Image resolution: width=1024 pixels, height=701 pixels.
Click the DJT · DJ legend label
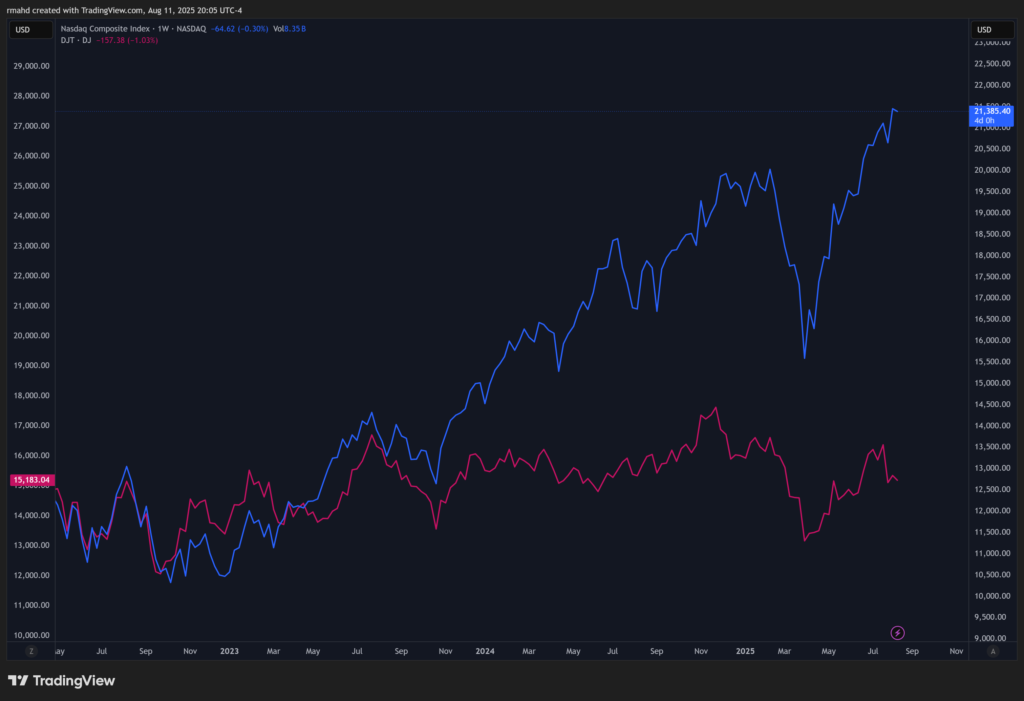(75, 40)
